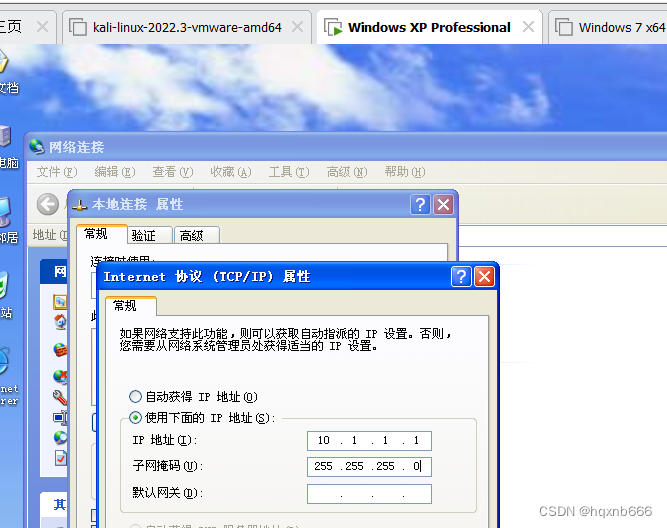
Task: Click the help button in TCP/IP 属性 dialog
Action: click(461, 277)
